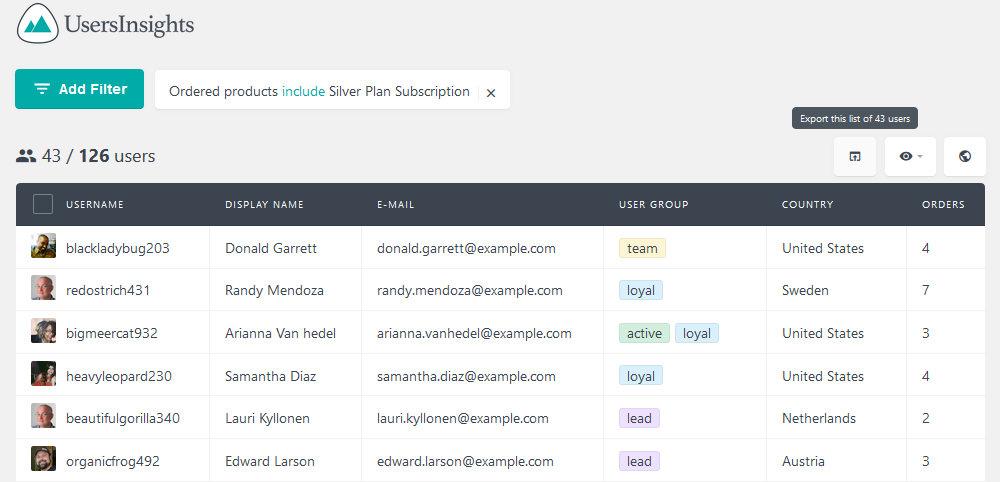Click the lead tag for Lauri Kyllonen
The image size is (1000, 482).
(x=639, y=418)
